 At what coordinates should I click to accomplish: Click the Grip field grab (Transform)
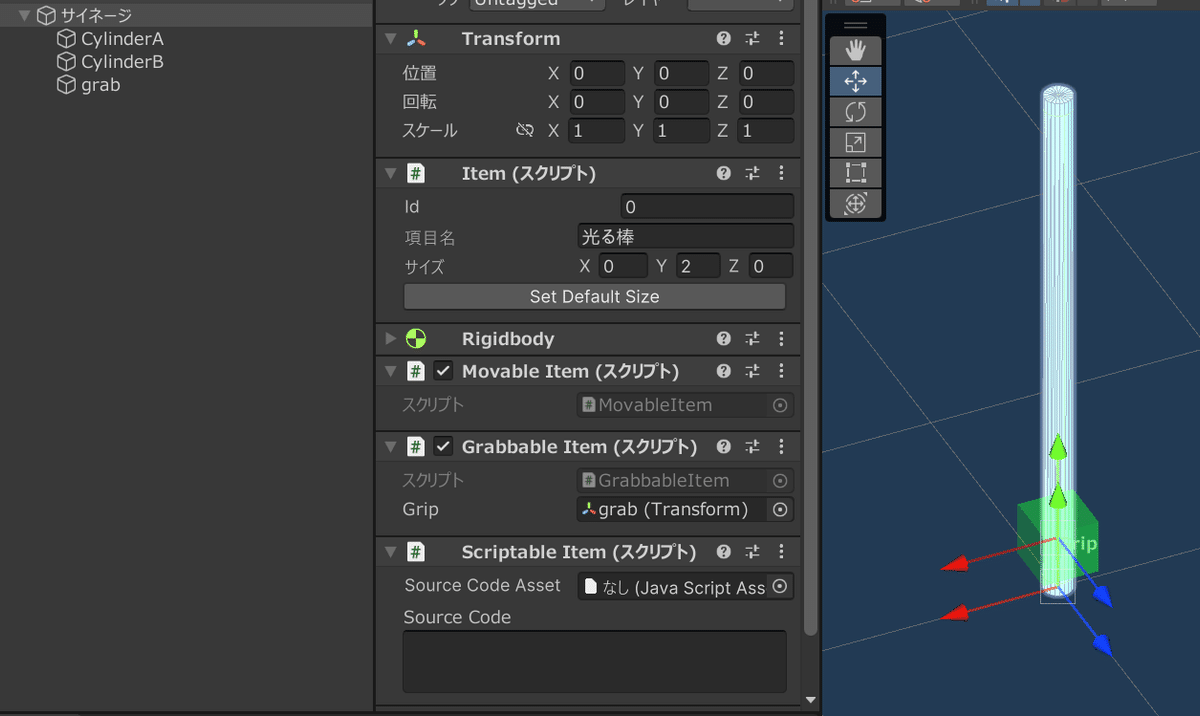click(673, 510)
